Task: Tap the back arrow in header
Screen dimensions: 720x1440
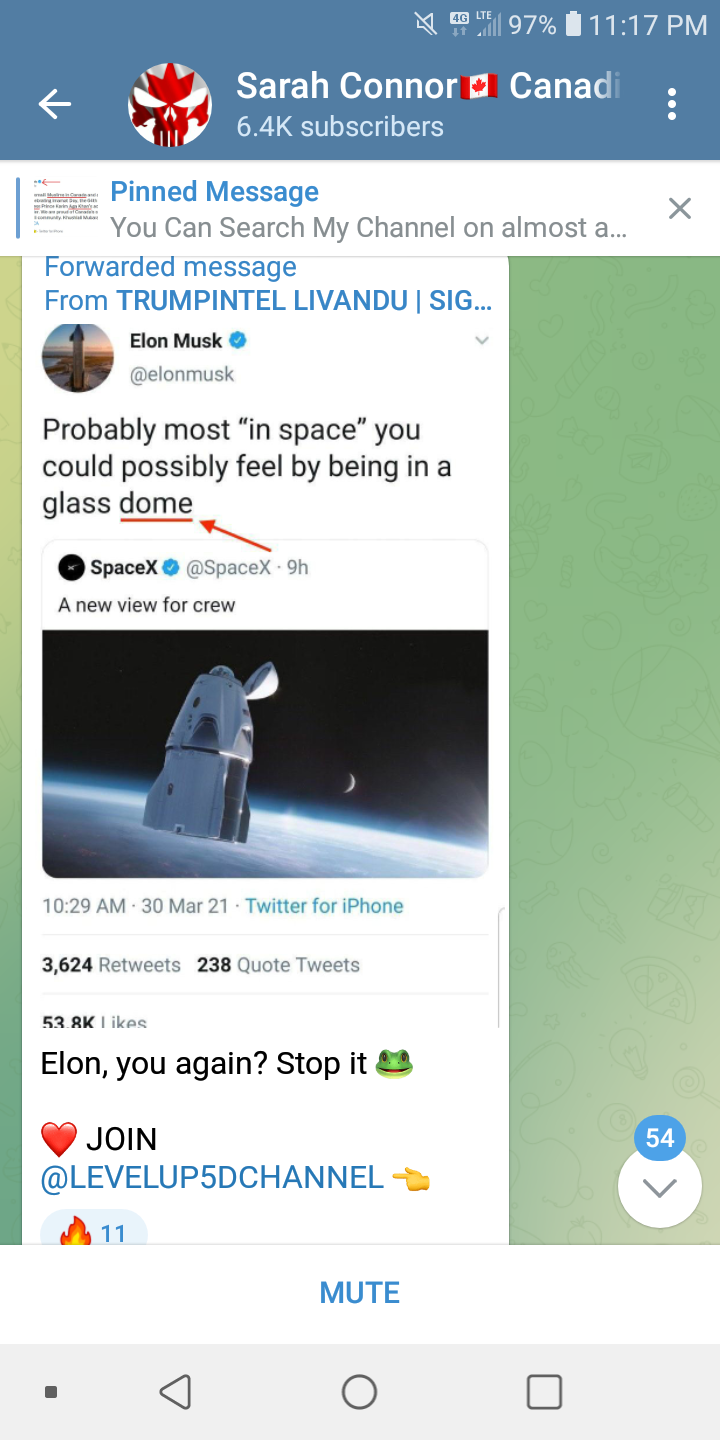Action: (x=55, y=104)
